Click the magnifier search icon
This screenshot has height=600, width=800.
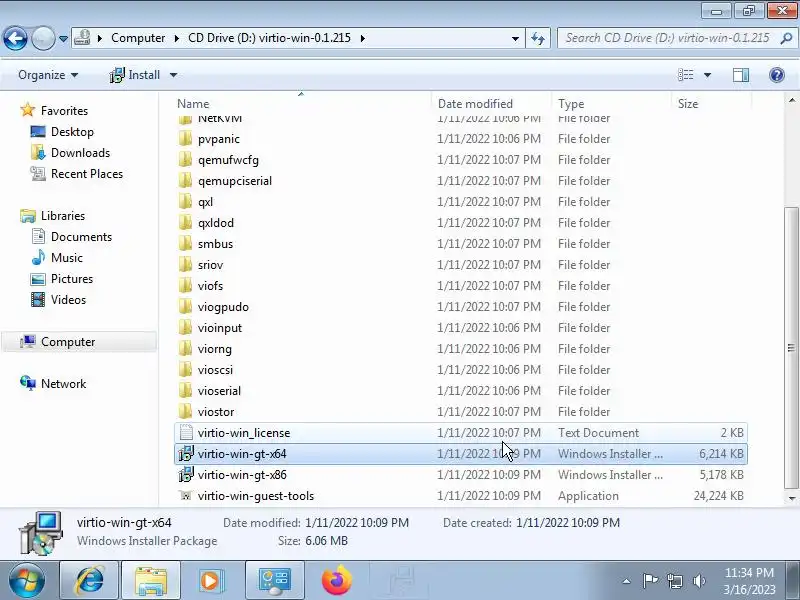(x=787, y=38)
